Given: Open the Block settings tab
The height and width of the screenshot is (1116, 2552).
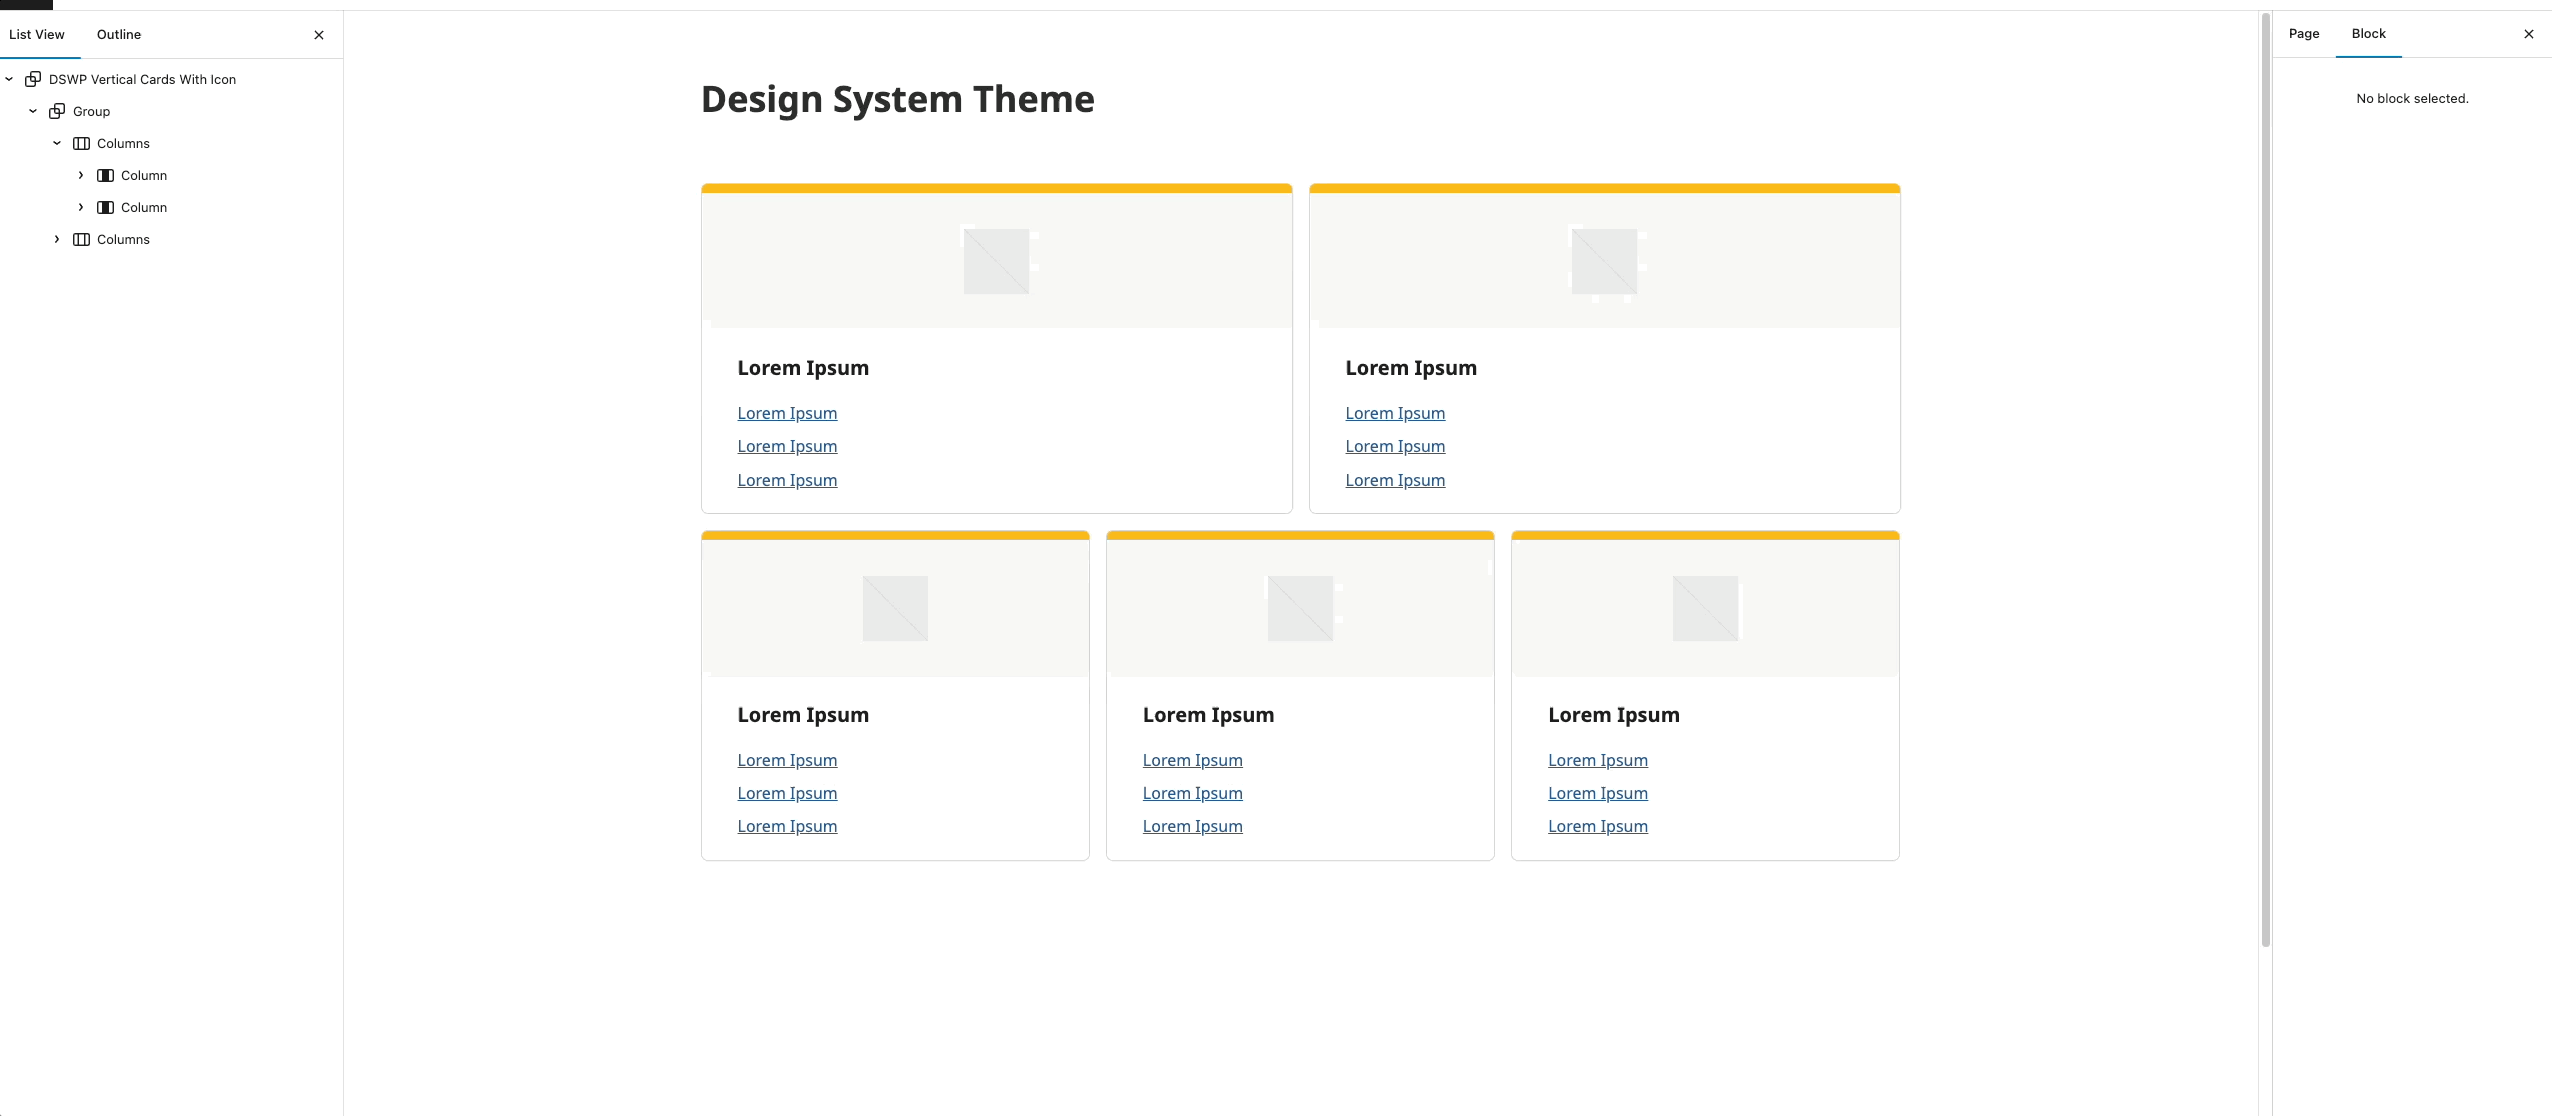Looking at the screenshot, I should tap(2369, 33).
